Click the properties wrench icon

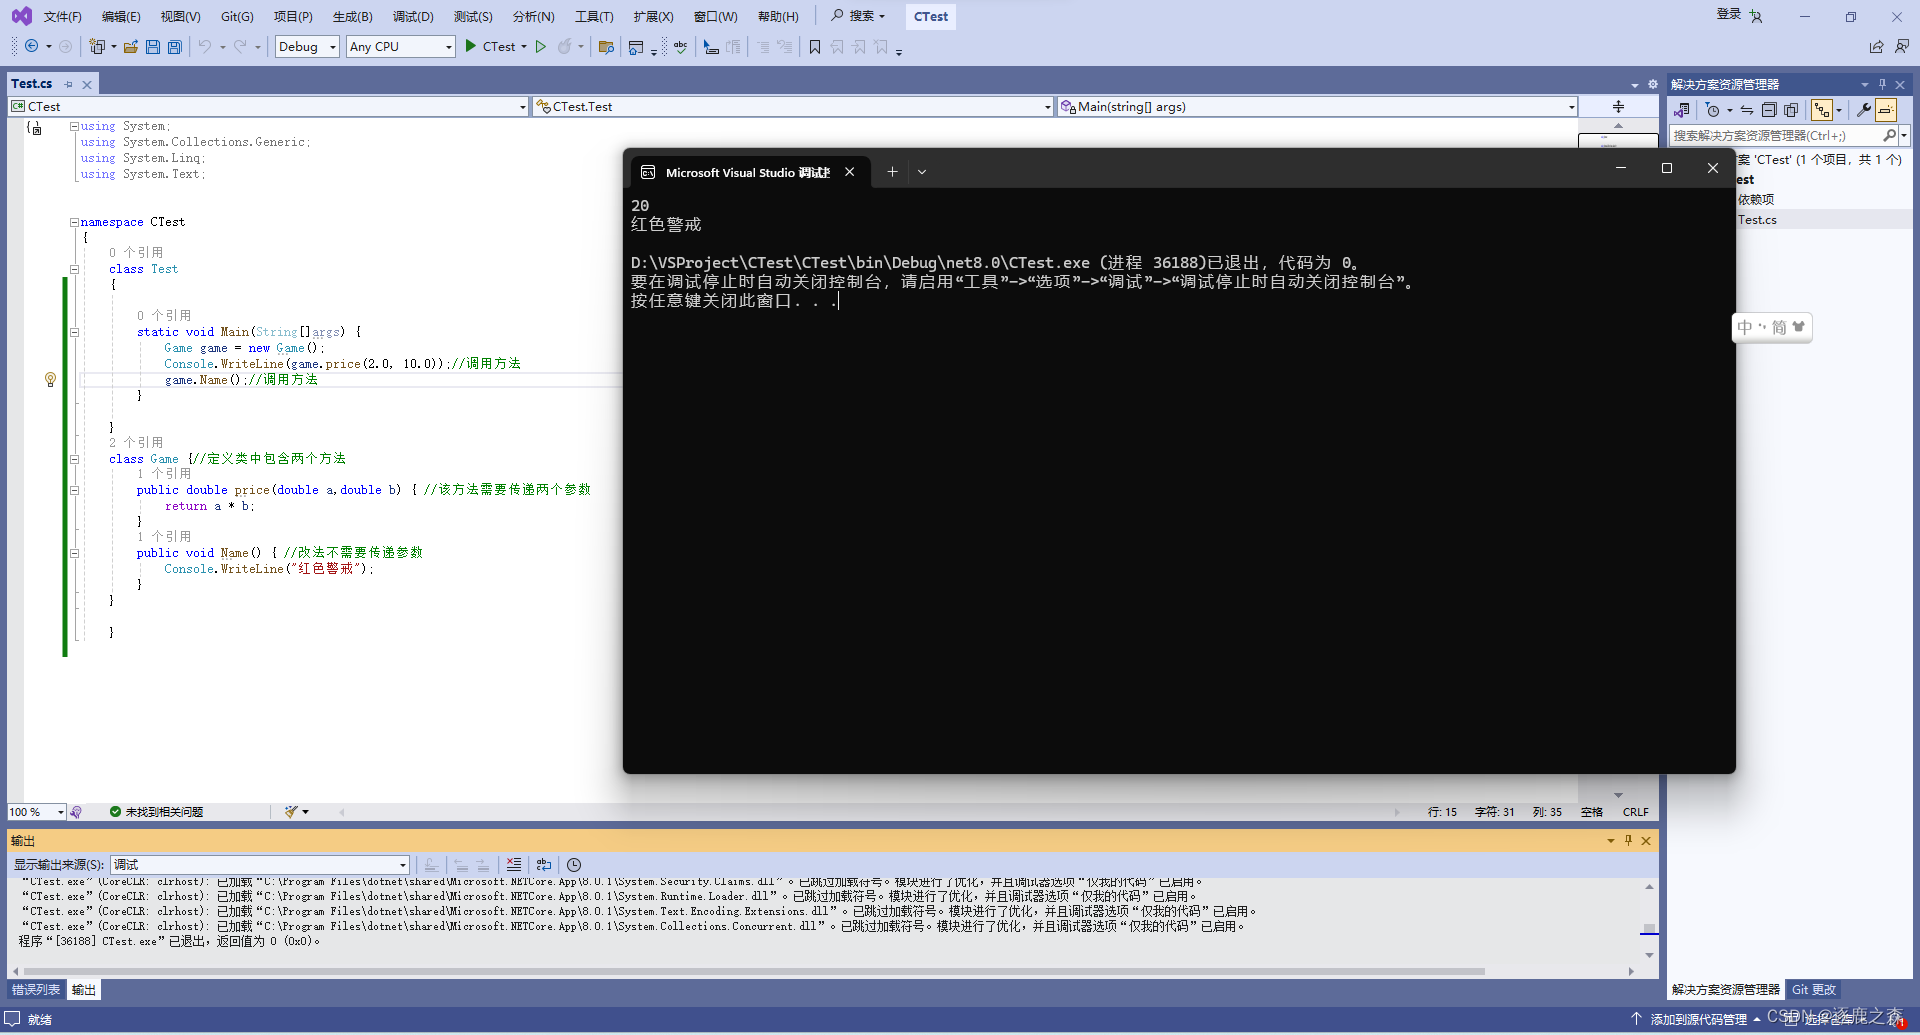point(1864,110)
